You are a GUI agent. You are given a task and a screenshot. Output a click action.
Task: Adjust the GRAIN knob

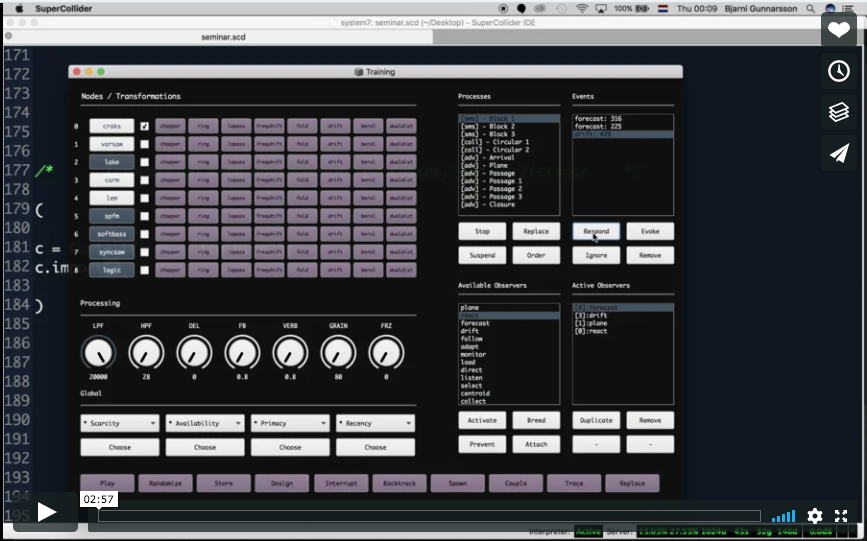338,352
